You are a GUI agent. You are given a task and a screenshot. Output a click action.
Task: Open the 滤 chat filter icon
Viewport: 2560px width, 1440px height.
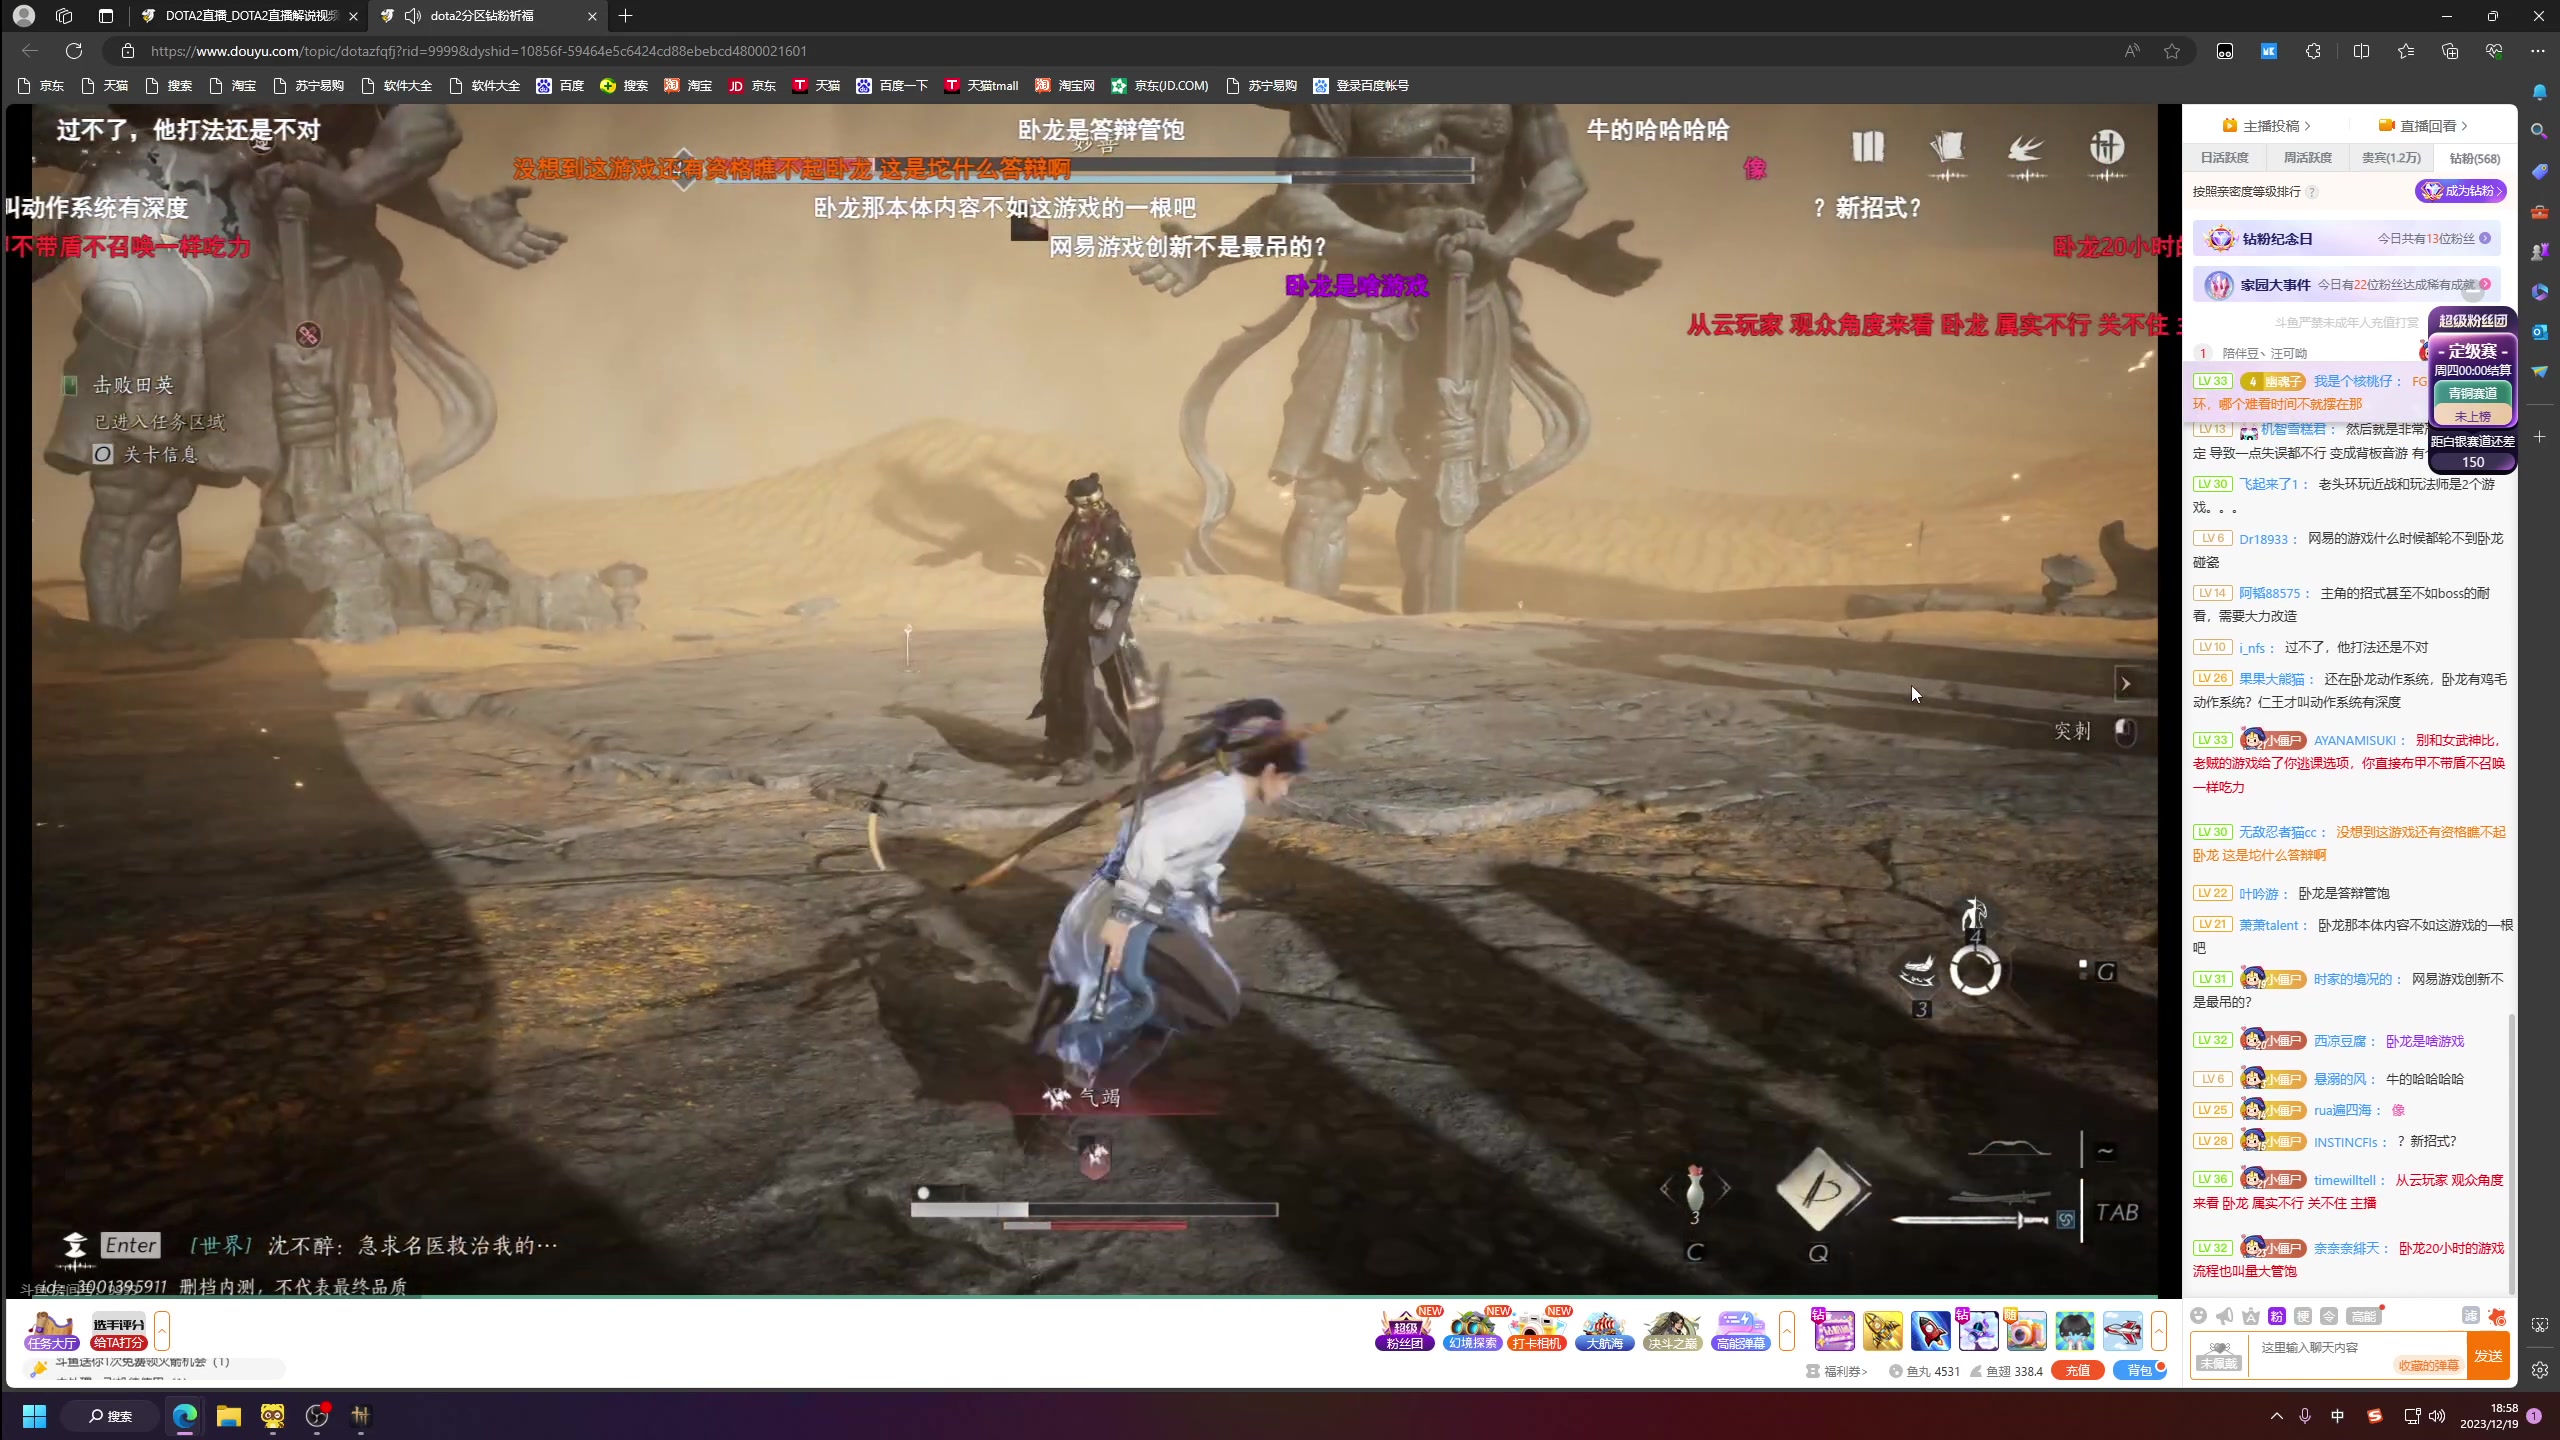[x=2470, y=1315]
